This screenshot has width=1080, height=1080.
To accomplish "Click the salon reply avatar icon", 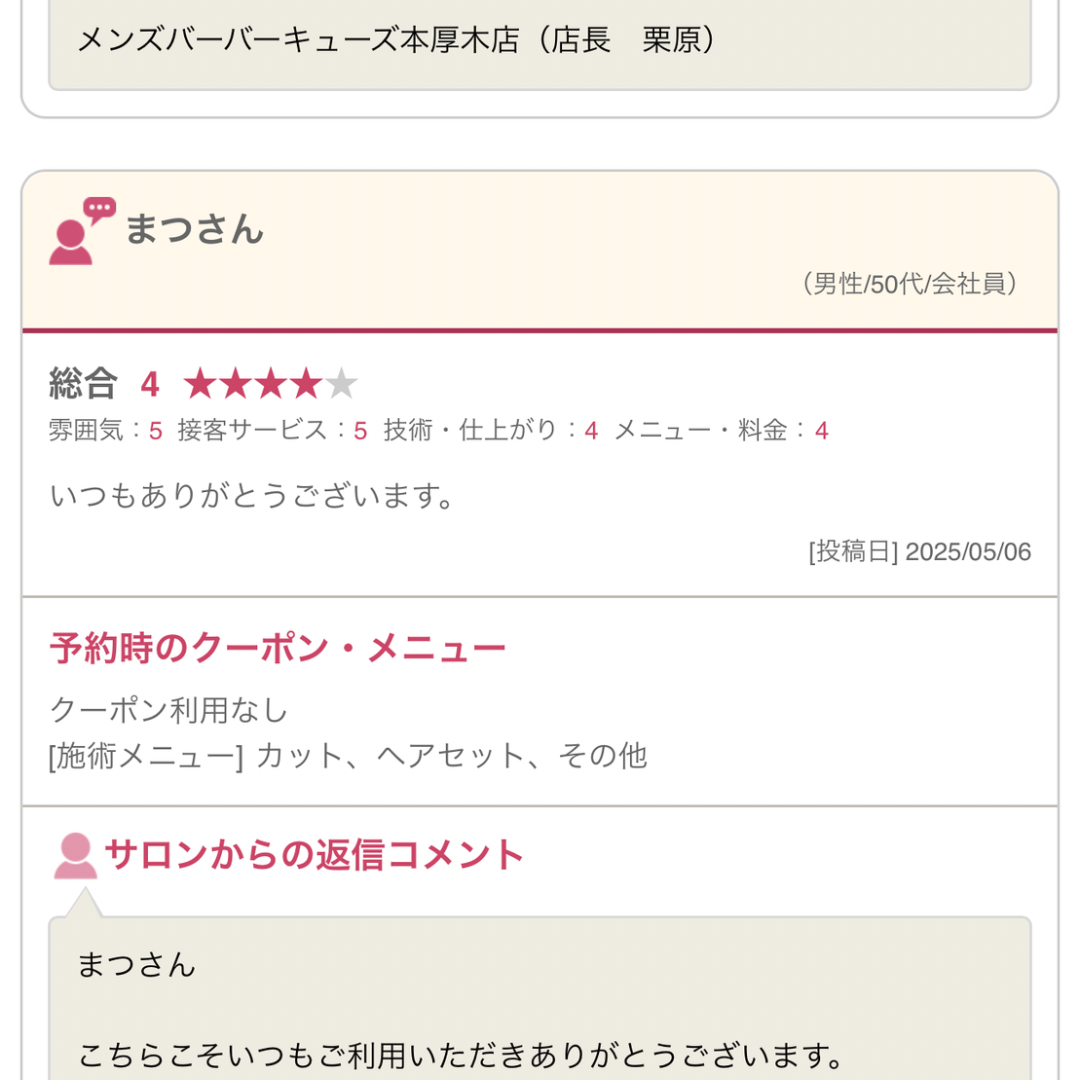I will click(75, 856).
